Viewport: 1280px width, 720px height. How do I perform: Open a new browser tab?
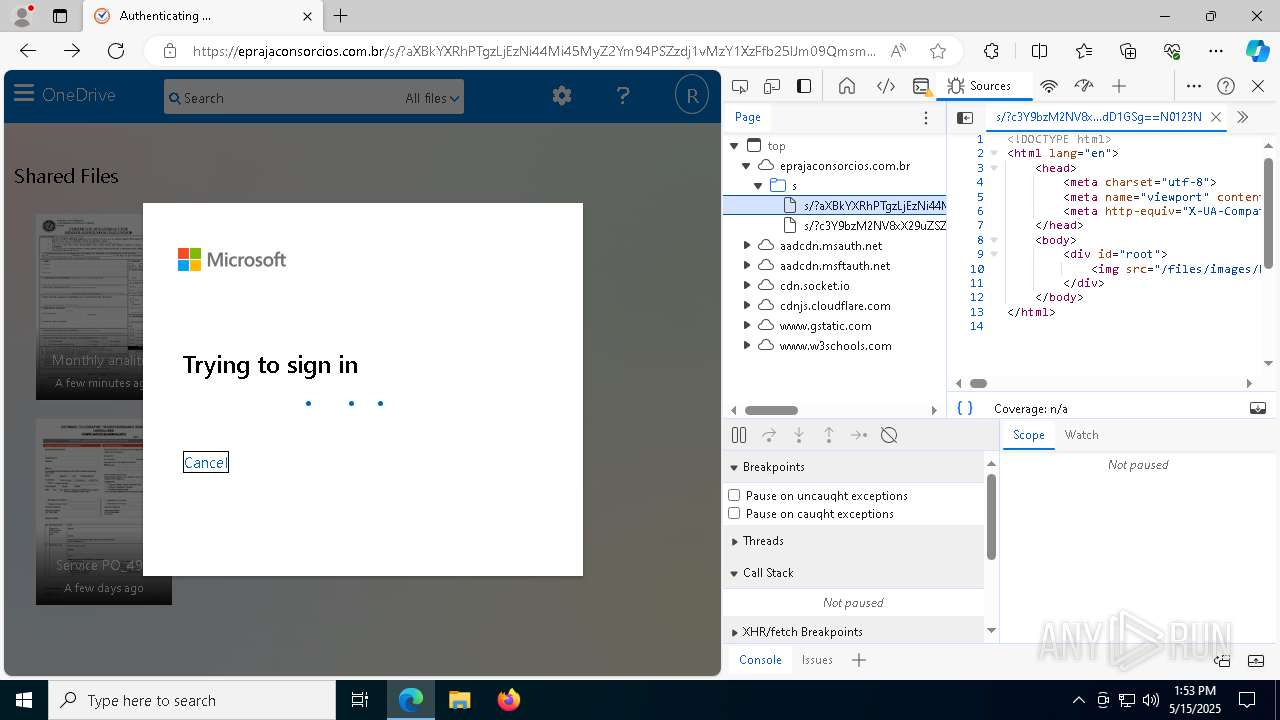click(x=341, y=16)
